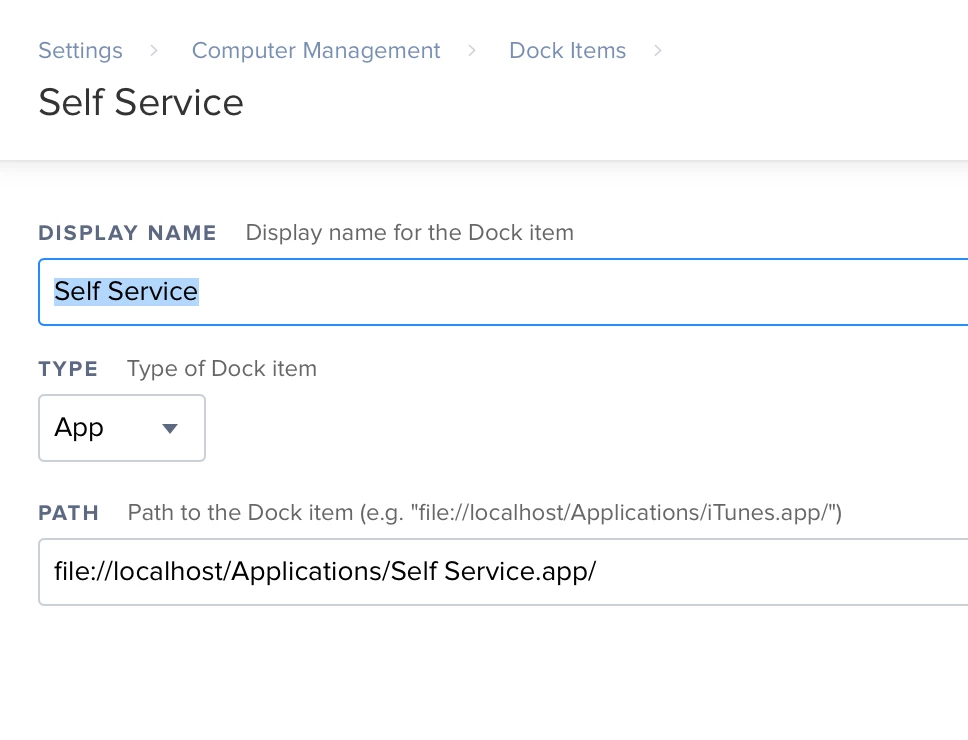This screenshot has height=740, width=968.
Task: Click the iTunes.app path example text
Action: (x=485, y=513)
